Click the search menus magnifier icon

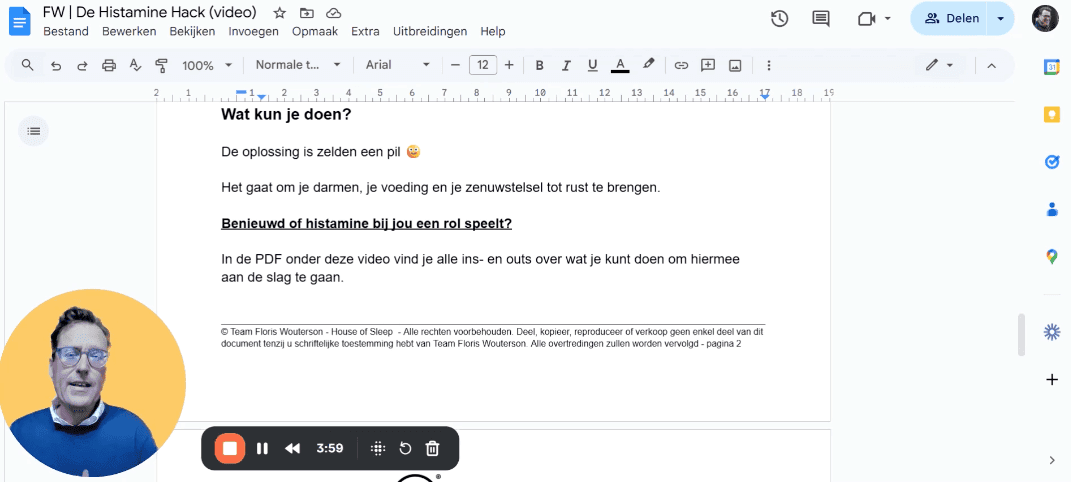(27, 65)
